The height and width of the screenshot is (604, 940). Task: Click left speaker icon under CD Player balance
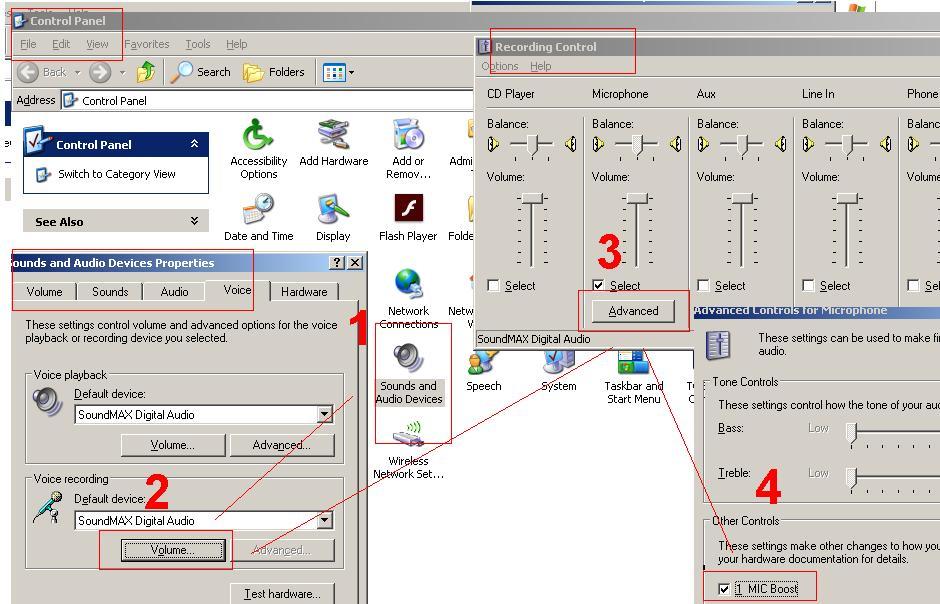coord(493,144)
